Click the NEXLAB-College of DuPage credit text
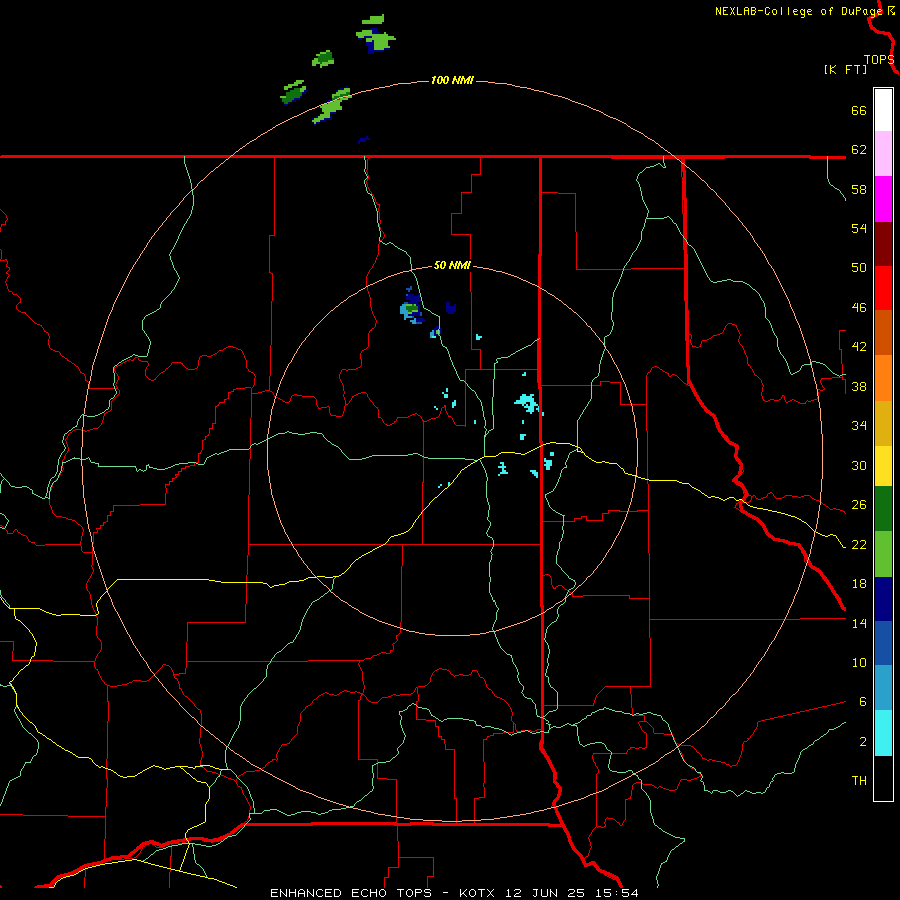 (798, 11)
